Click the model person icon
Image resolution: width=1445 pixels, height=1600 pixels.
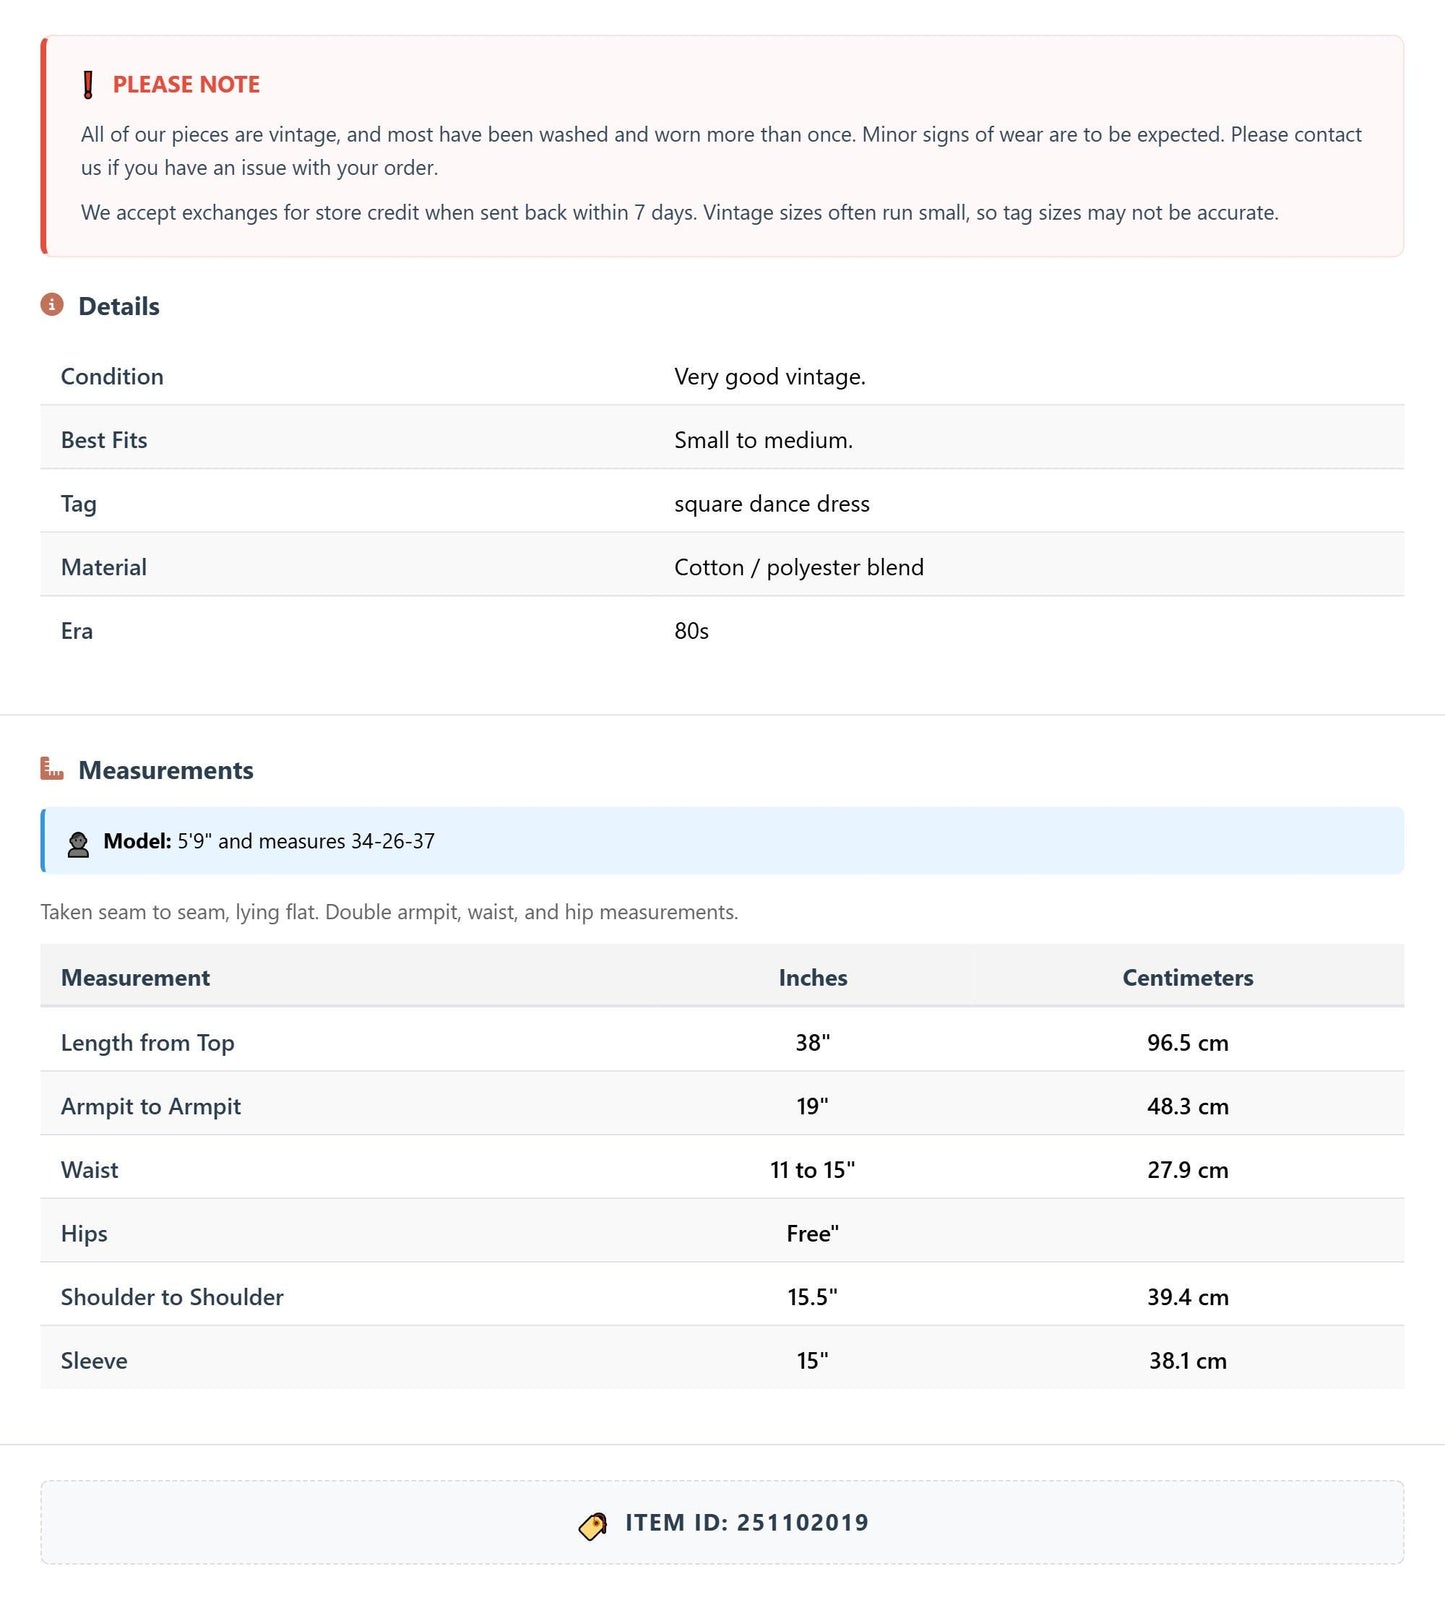78,844
